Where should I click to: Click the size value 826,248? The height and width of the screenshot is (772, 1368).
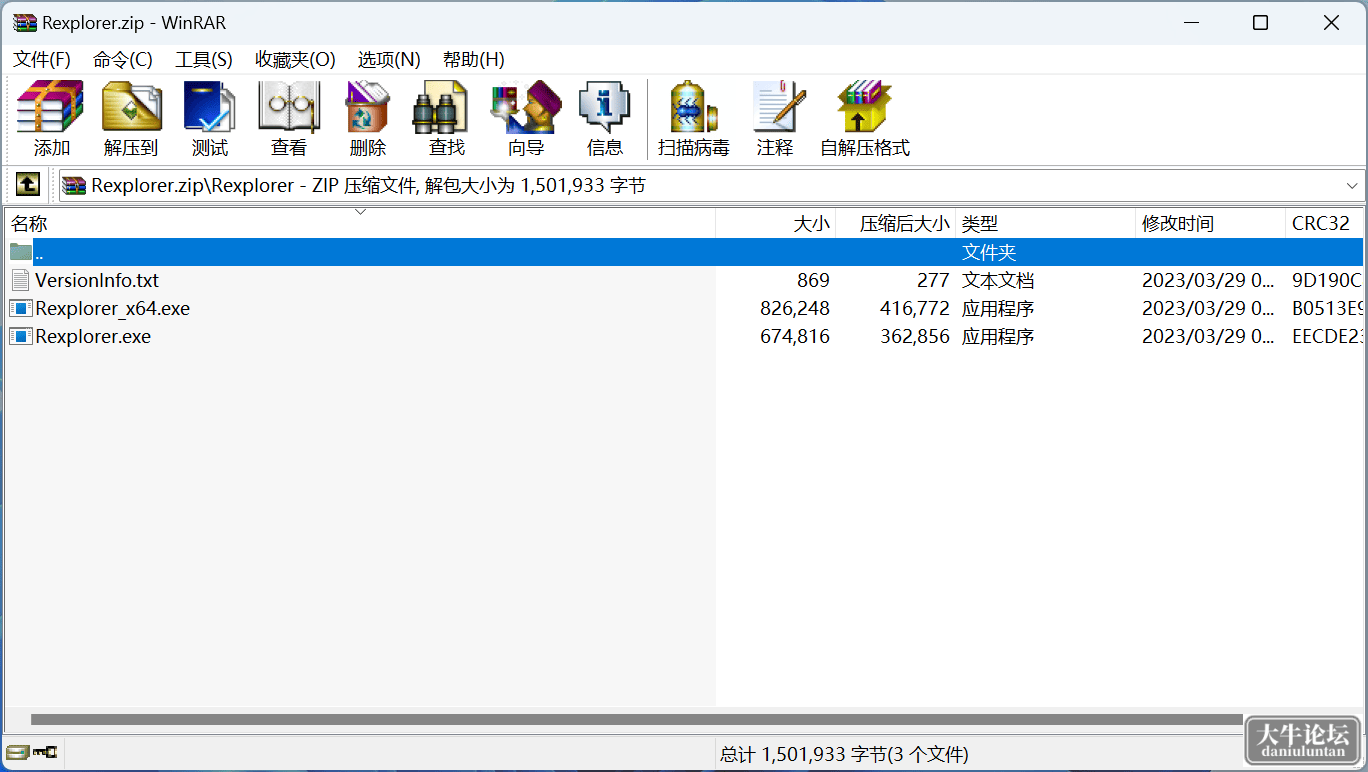tap(795, 308)
